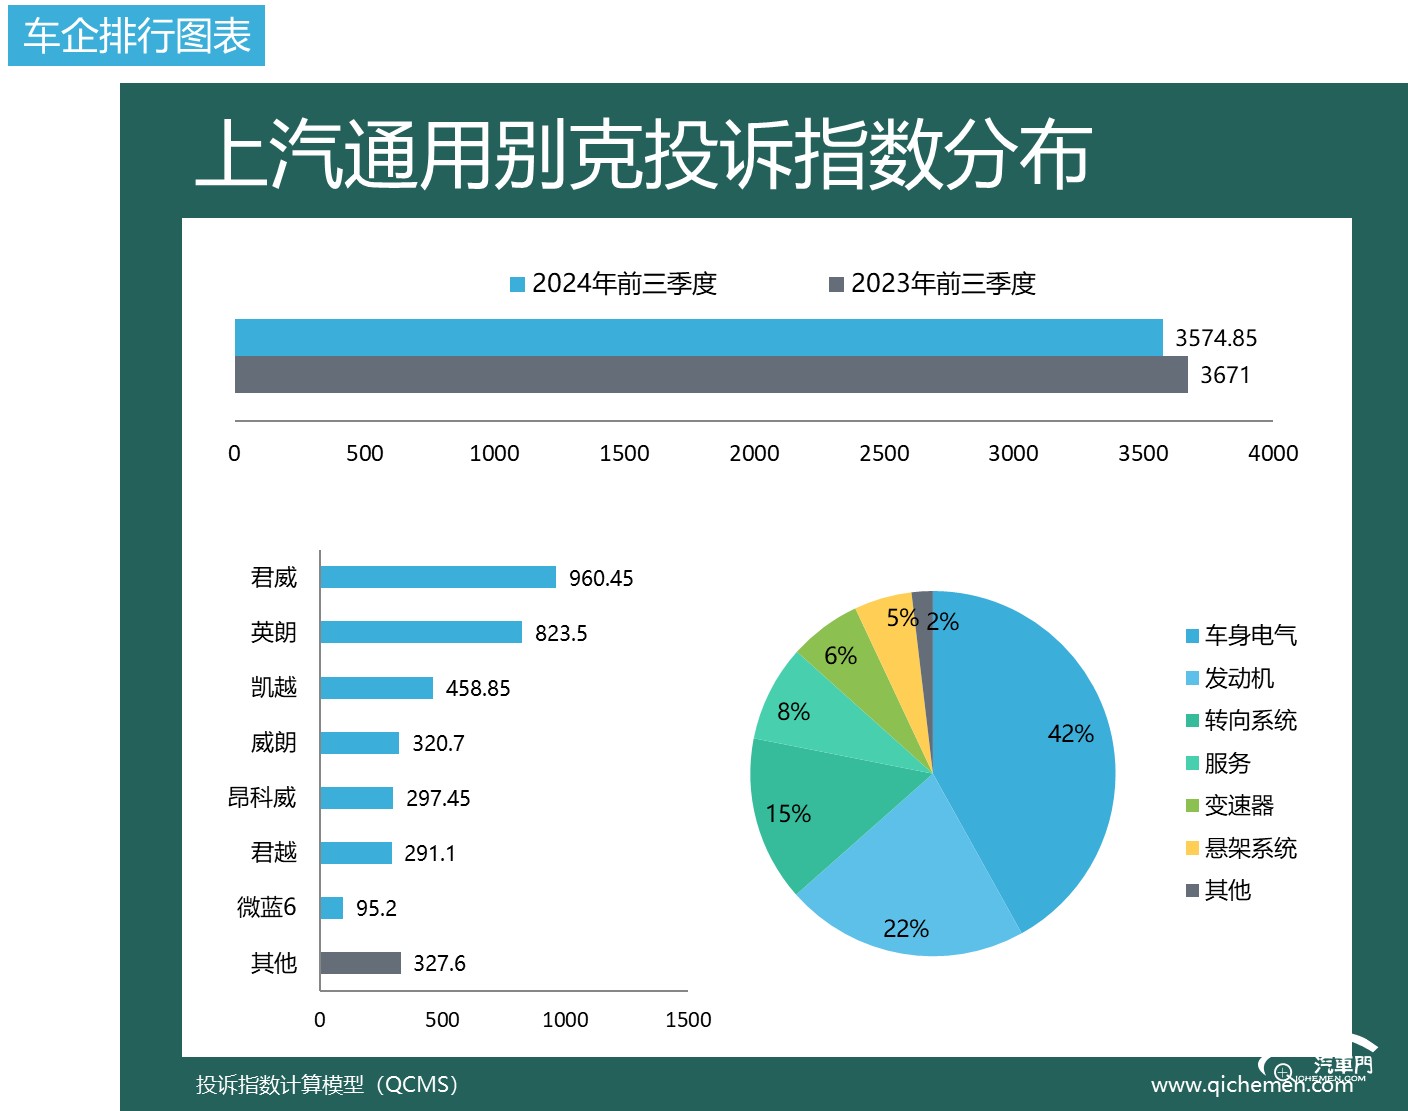Screen dimensions: 1408x1111
Task: Click the value 291.1
Action: pyautogui.click(x=430, y=853)
